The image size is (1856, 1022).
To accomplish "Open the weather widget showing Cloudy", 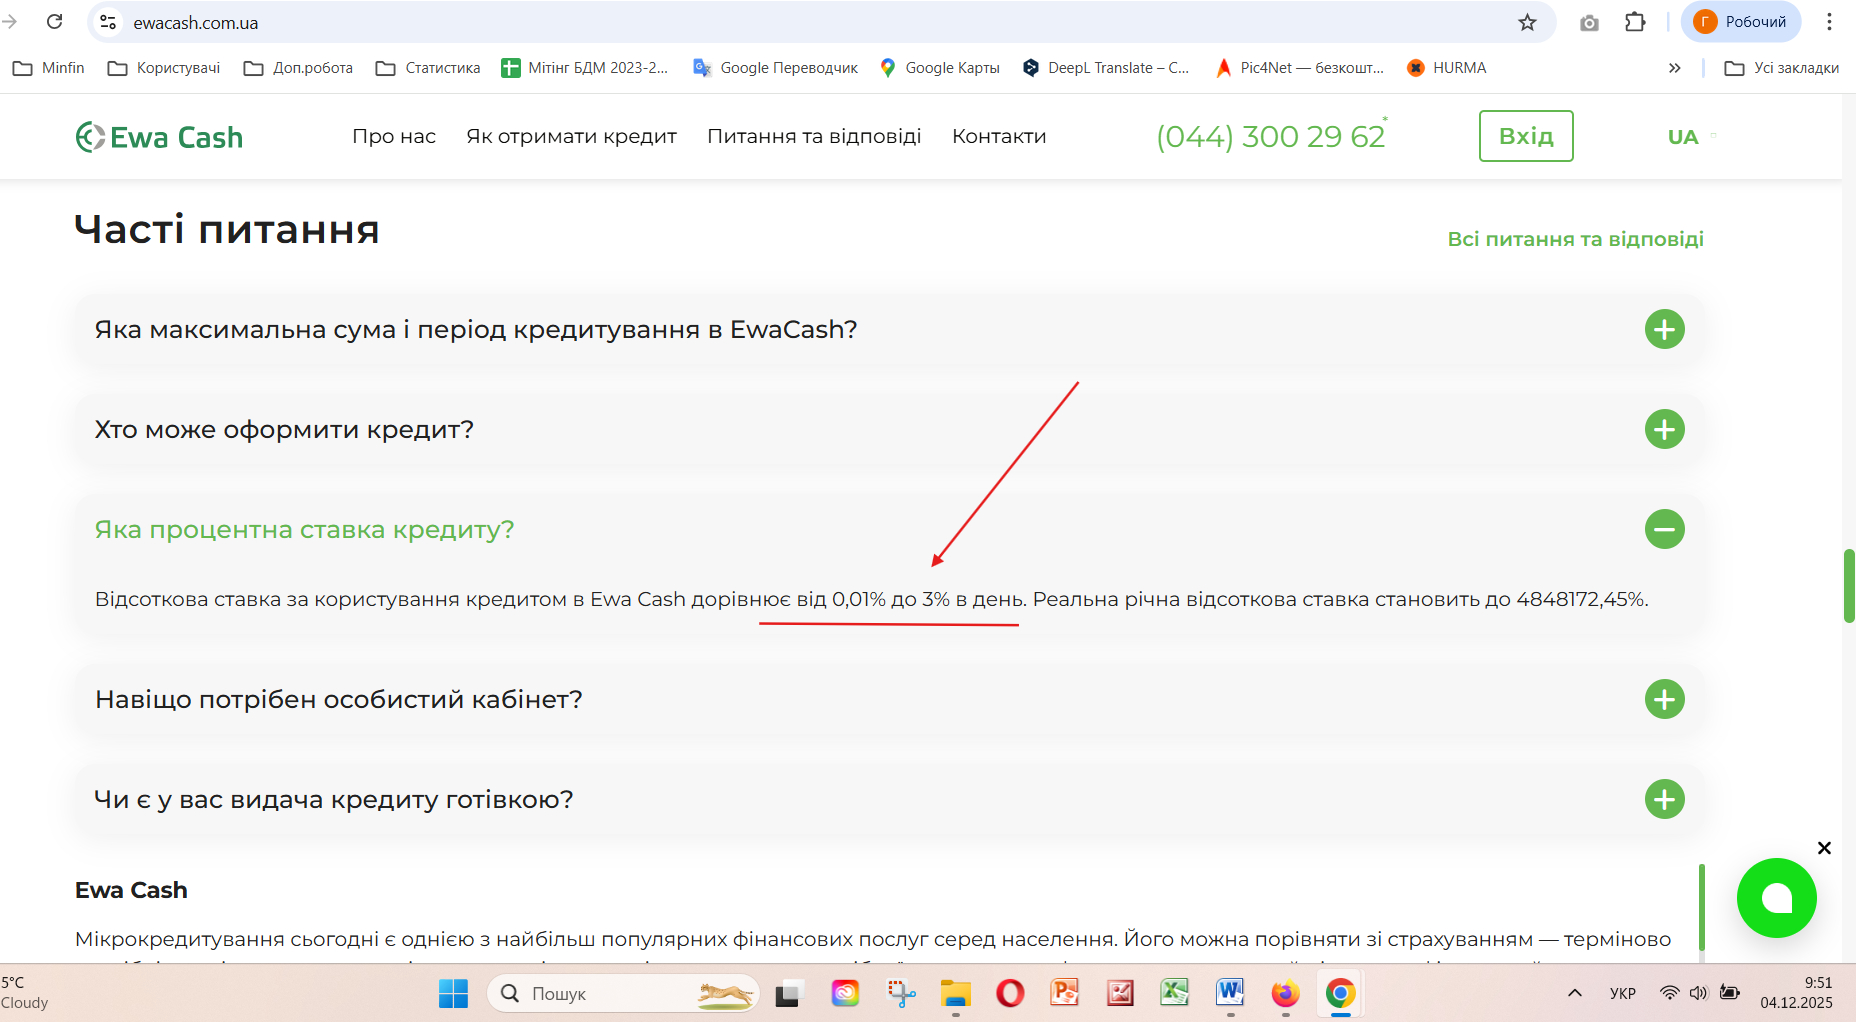I will [26, 993].
